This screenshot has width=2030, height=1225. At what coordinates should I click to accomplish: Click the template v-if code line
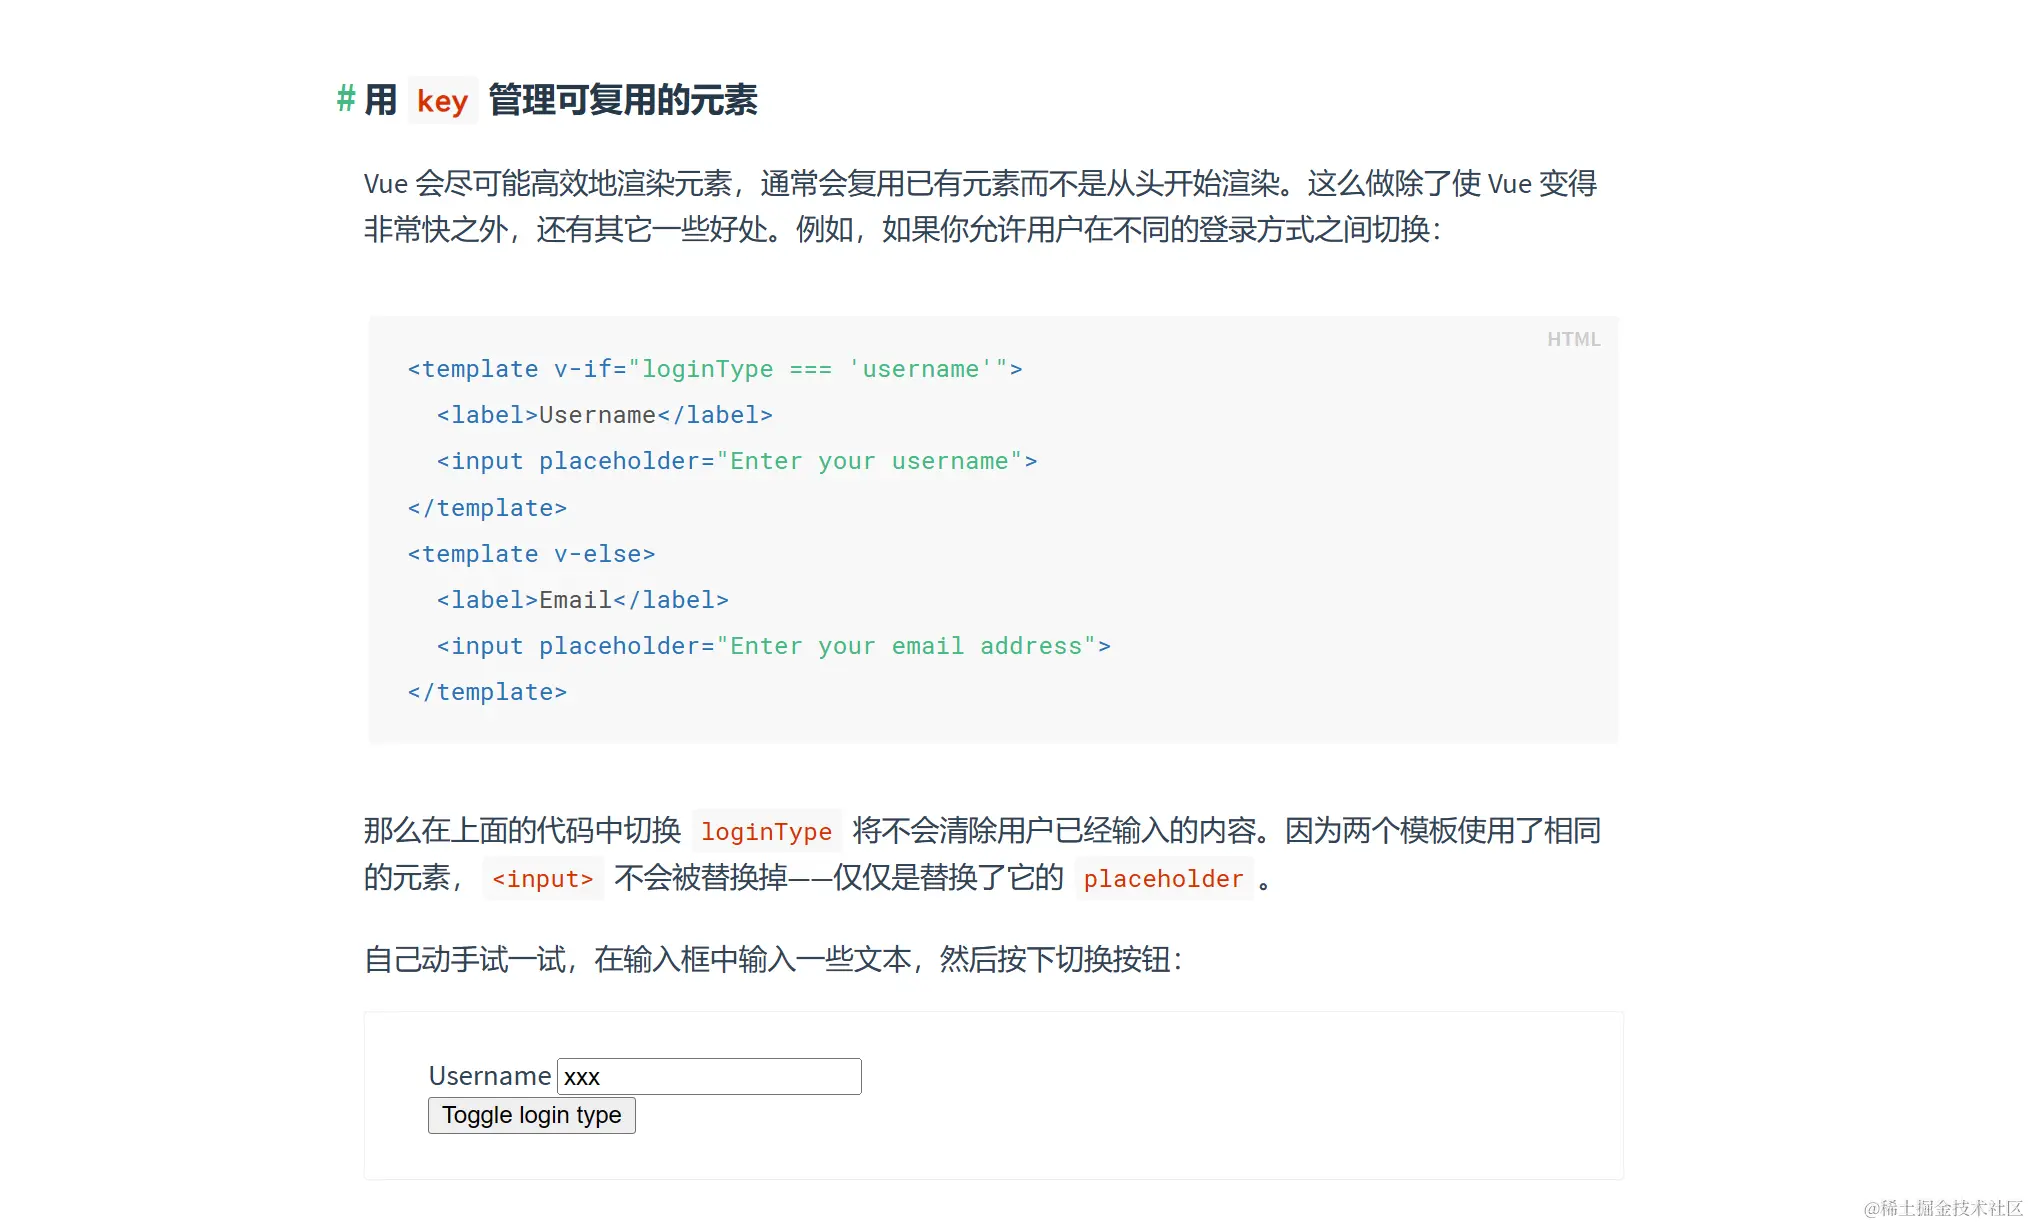coord(714,369)
